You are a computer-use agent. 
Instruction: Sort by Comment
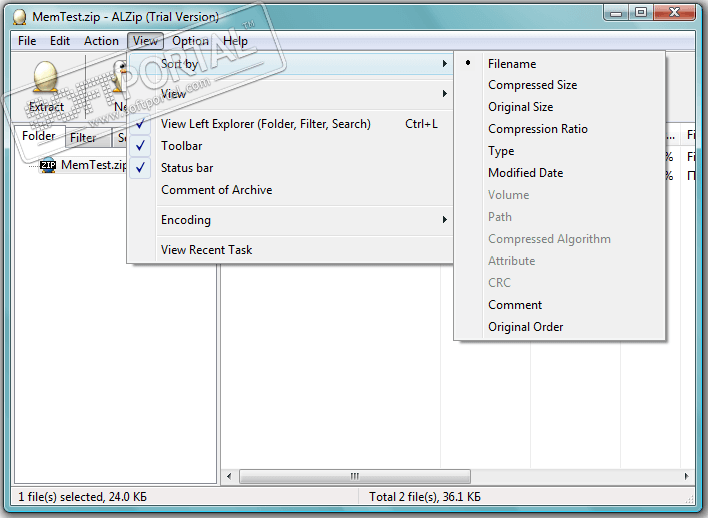point(559,305)
